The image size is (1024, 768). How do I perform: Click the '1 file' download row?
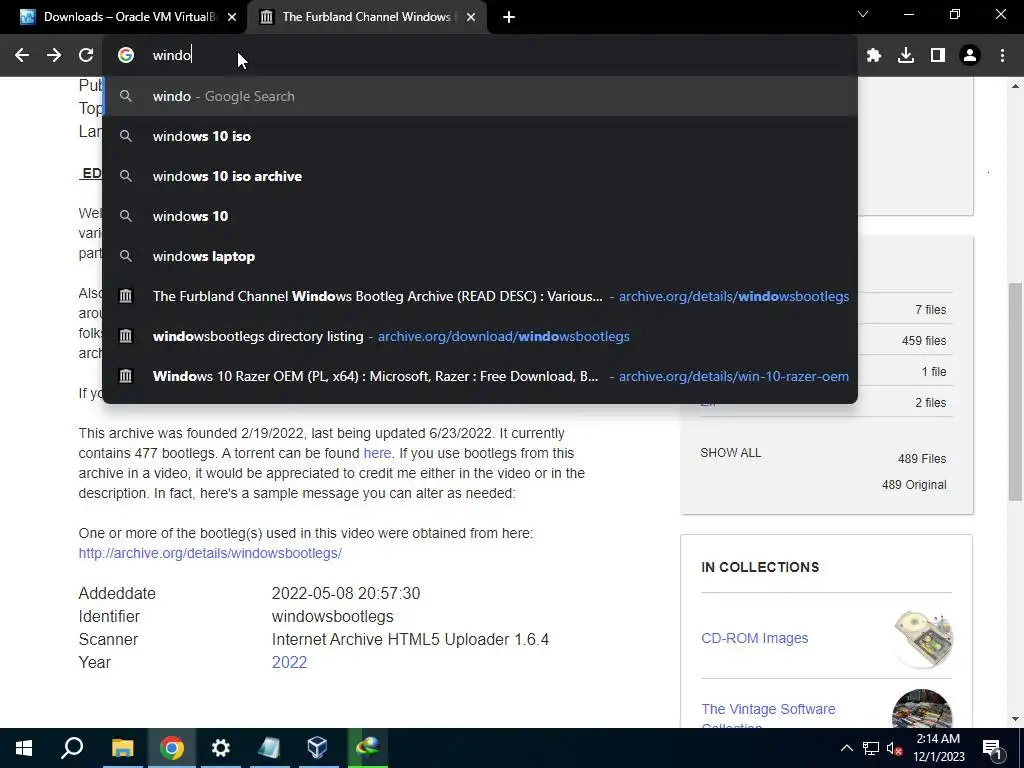[x=826, y=372]
